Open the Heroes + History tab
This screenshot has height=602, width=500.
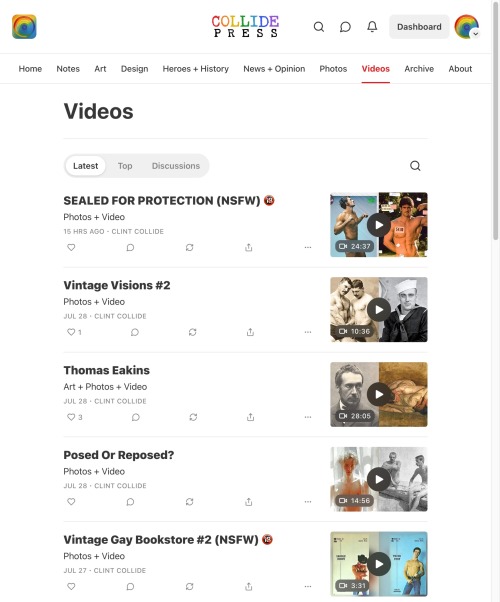[x=195, y=69]
